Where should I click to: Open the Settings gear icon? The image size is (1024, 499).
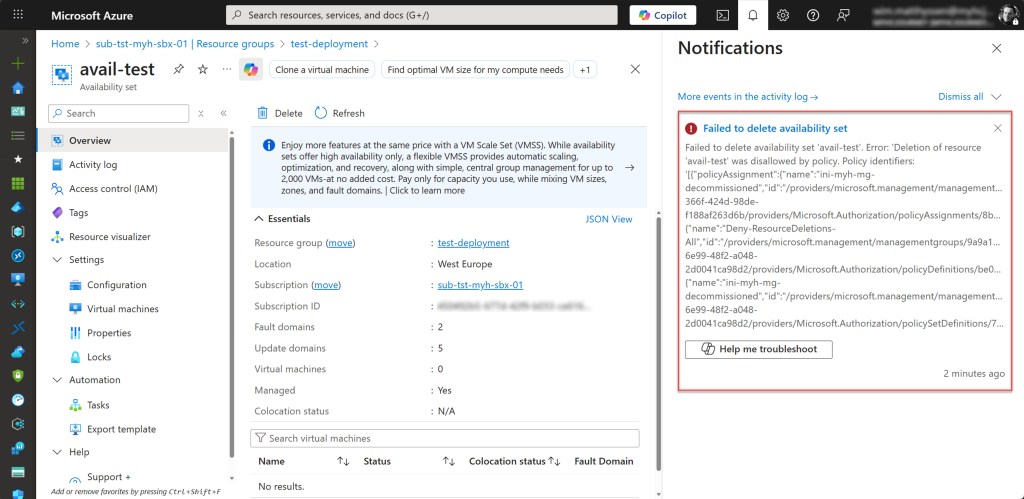coord(783,15)
